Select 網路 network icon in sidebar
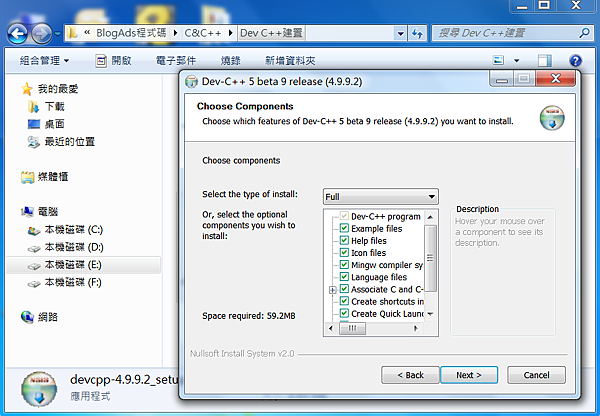Image resolution: width=600 pixels, height=416 pixels. 27,317
